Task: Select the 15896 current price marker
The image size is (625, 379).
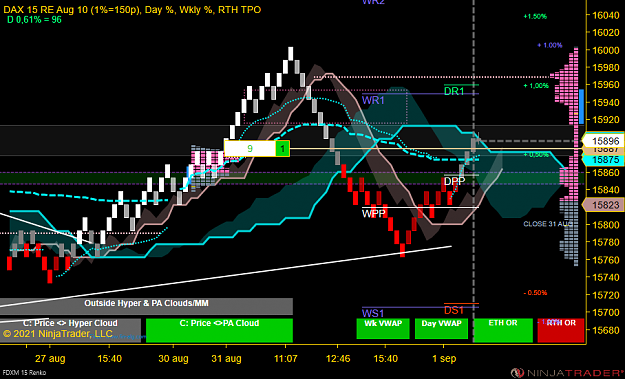Action: coord(604,141)
